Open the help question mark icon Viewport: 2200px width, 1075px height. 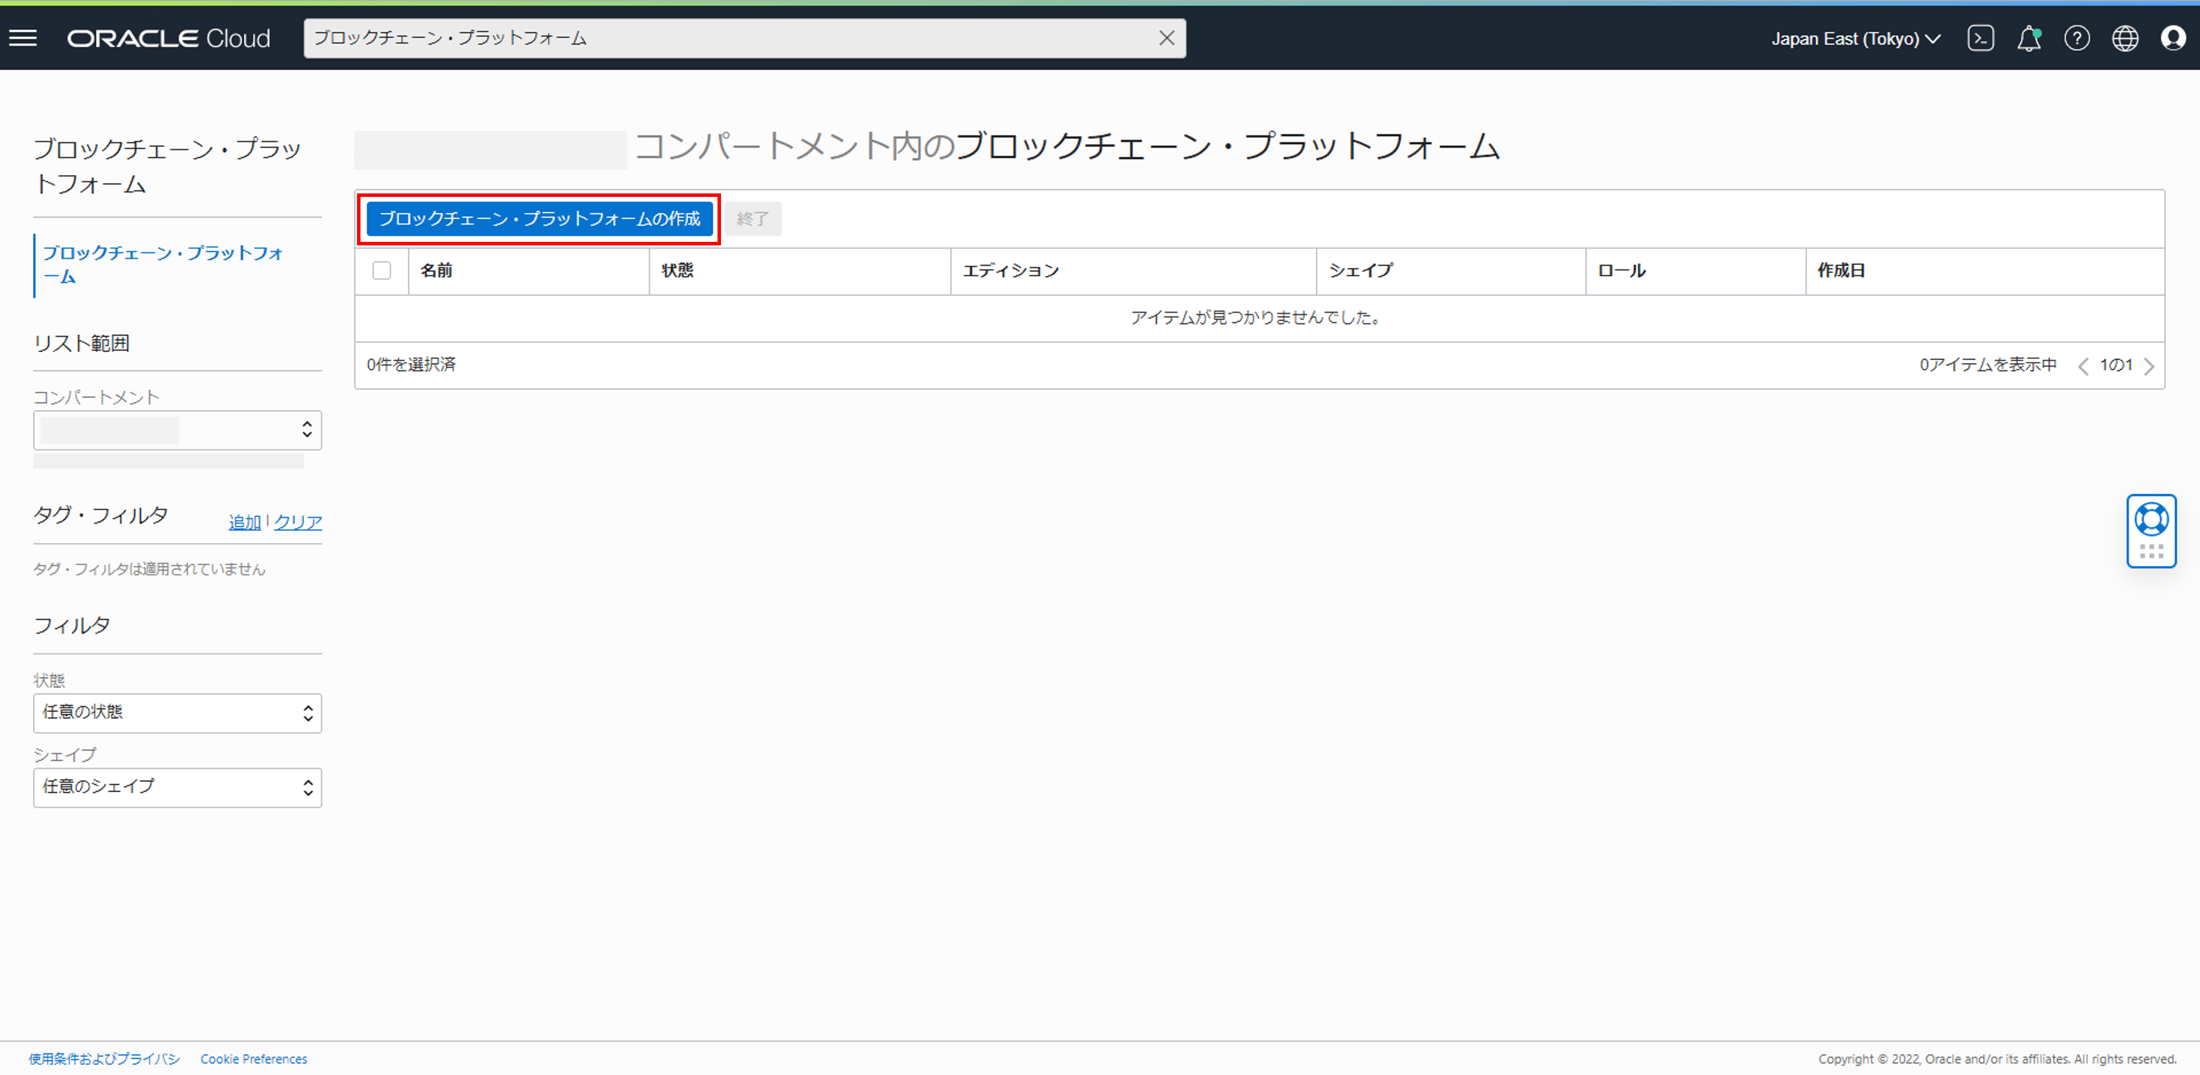pyautogui.click(x=2077, y=37)
